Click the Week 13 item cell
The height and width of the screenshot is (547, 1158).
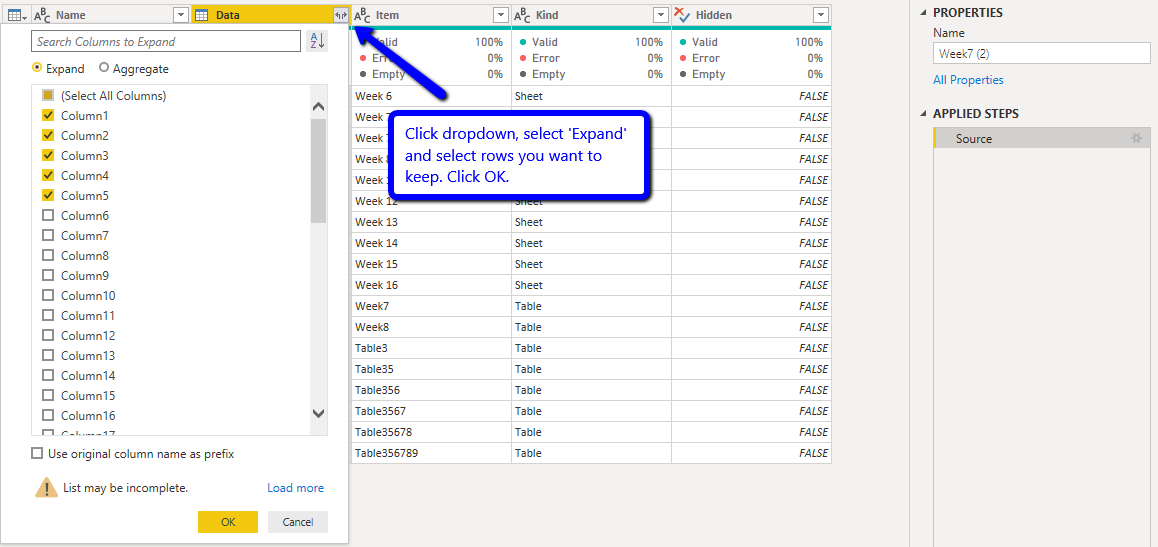(x=431, y=222)
